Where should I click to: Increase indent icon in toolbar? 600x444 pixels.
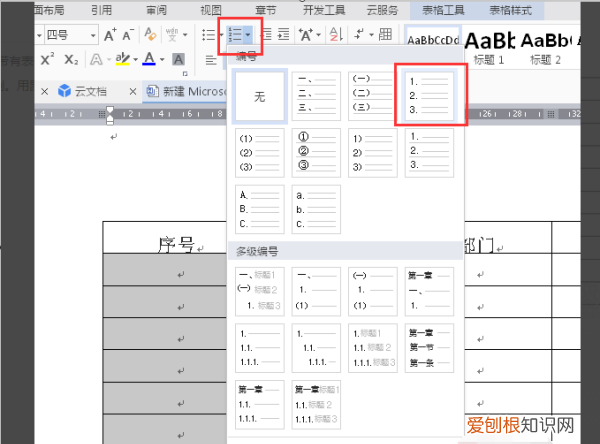tap(283, 35)
